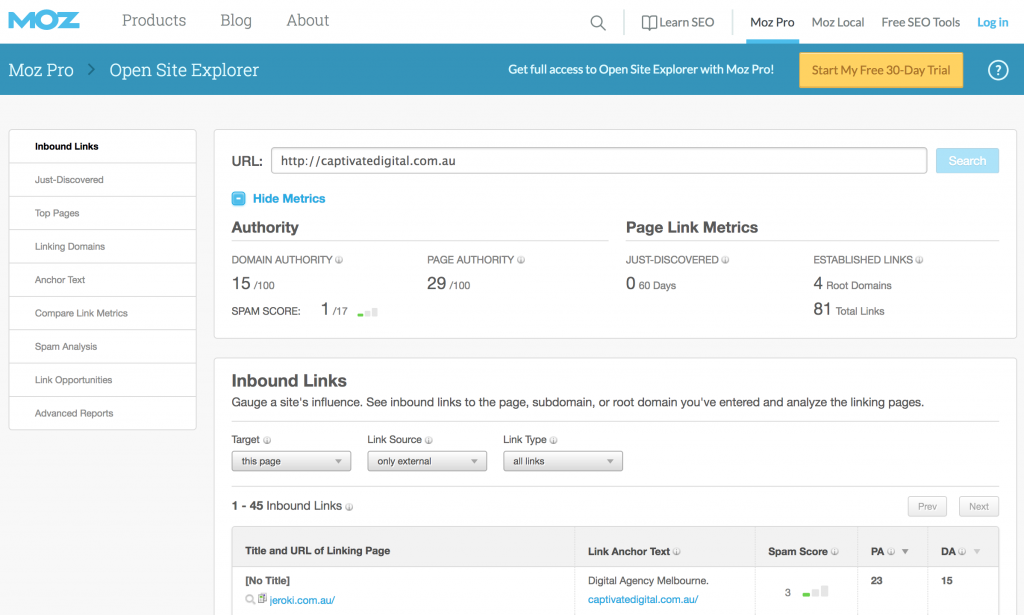Open the Link Type 'all links' dropdown
The height and width of the screenshot is (615, 1024).
coord(563,461)
